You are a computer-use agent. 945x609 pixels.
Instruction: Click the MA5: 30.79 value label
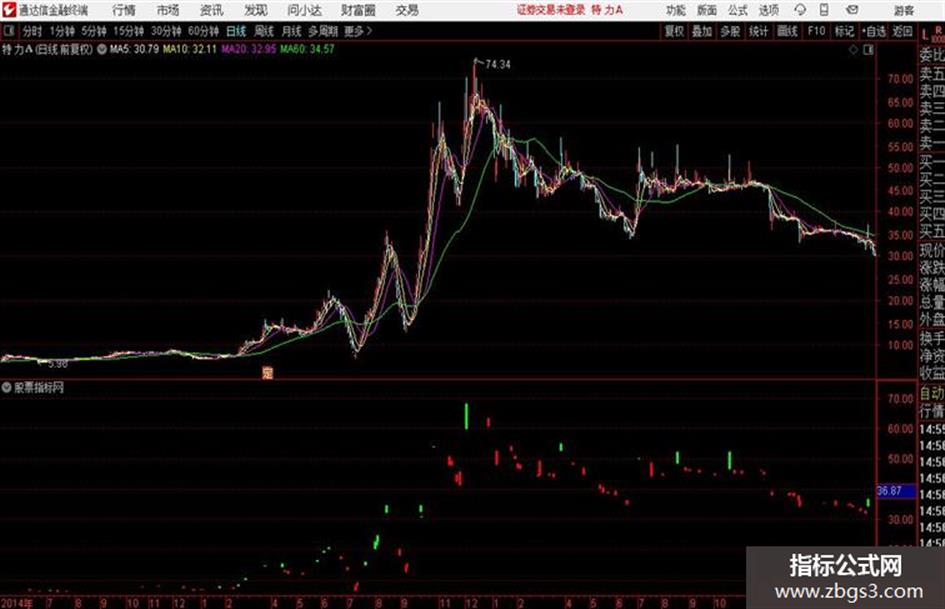pyautogui.click(x=134, y=49)
